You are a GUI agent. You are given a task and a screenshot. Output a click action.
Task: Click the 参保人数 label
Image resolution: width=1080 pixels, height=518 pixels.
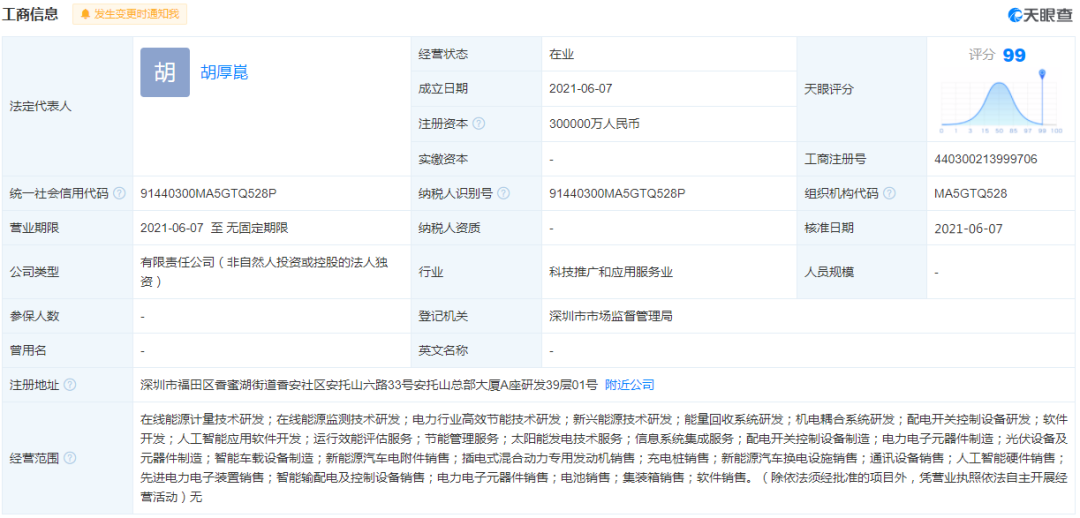[x=34, y=316]
